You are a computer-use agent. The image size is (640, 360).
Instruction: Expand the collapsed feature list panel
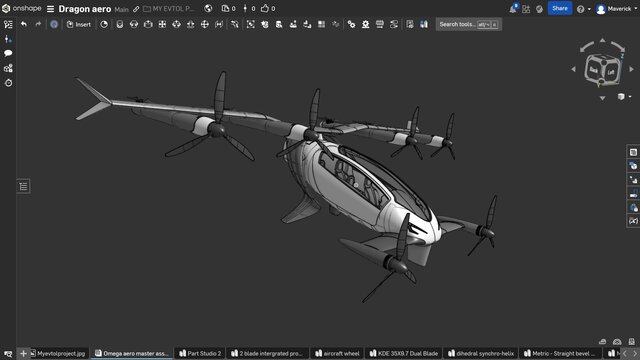pos(23,187)
